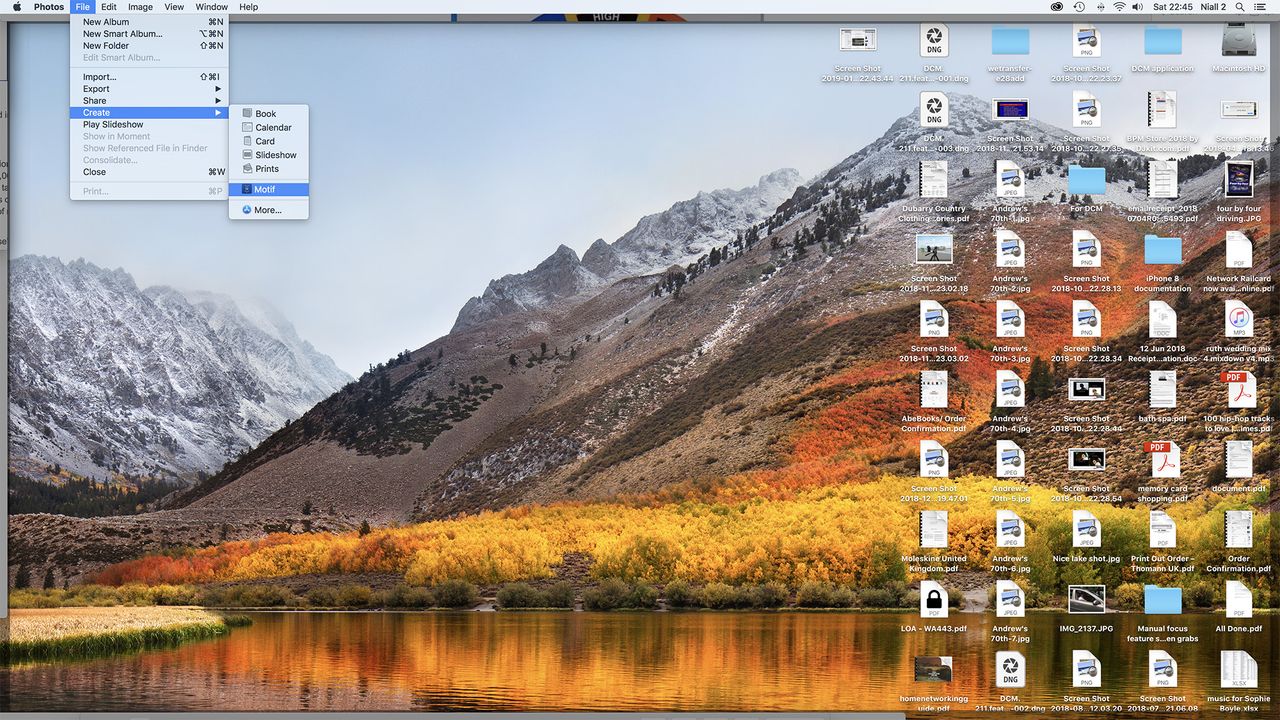Choose Motif in the Create submenu
The image size is (1280, 720).
pos(268,189)
